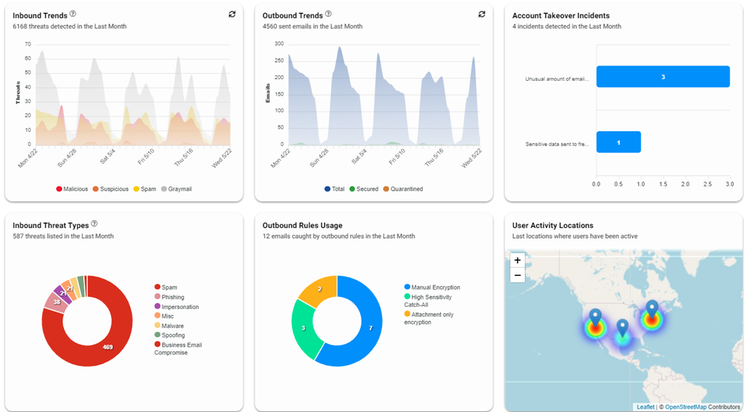Toggle Graymail series in inbound legend

point(176,189)
